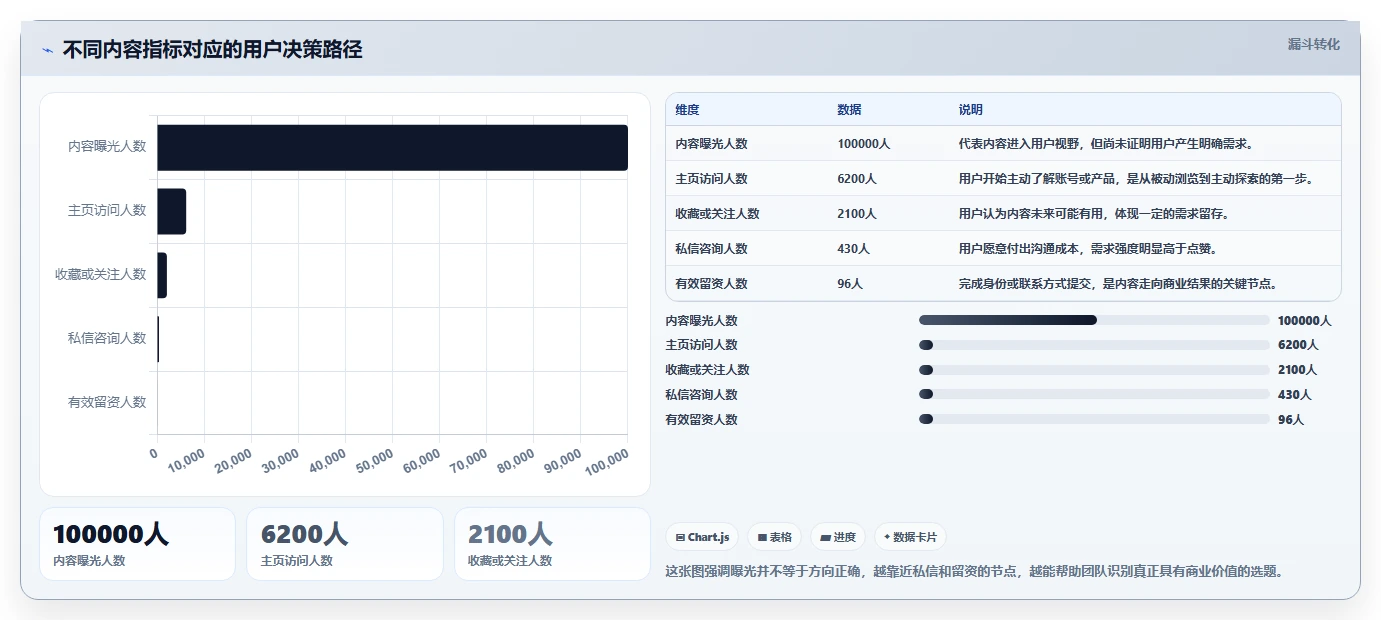Click the 有效留资人数 progress bar
1381x620 pixels.
1094,420
